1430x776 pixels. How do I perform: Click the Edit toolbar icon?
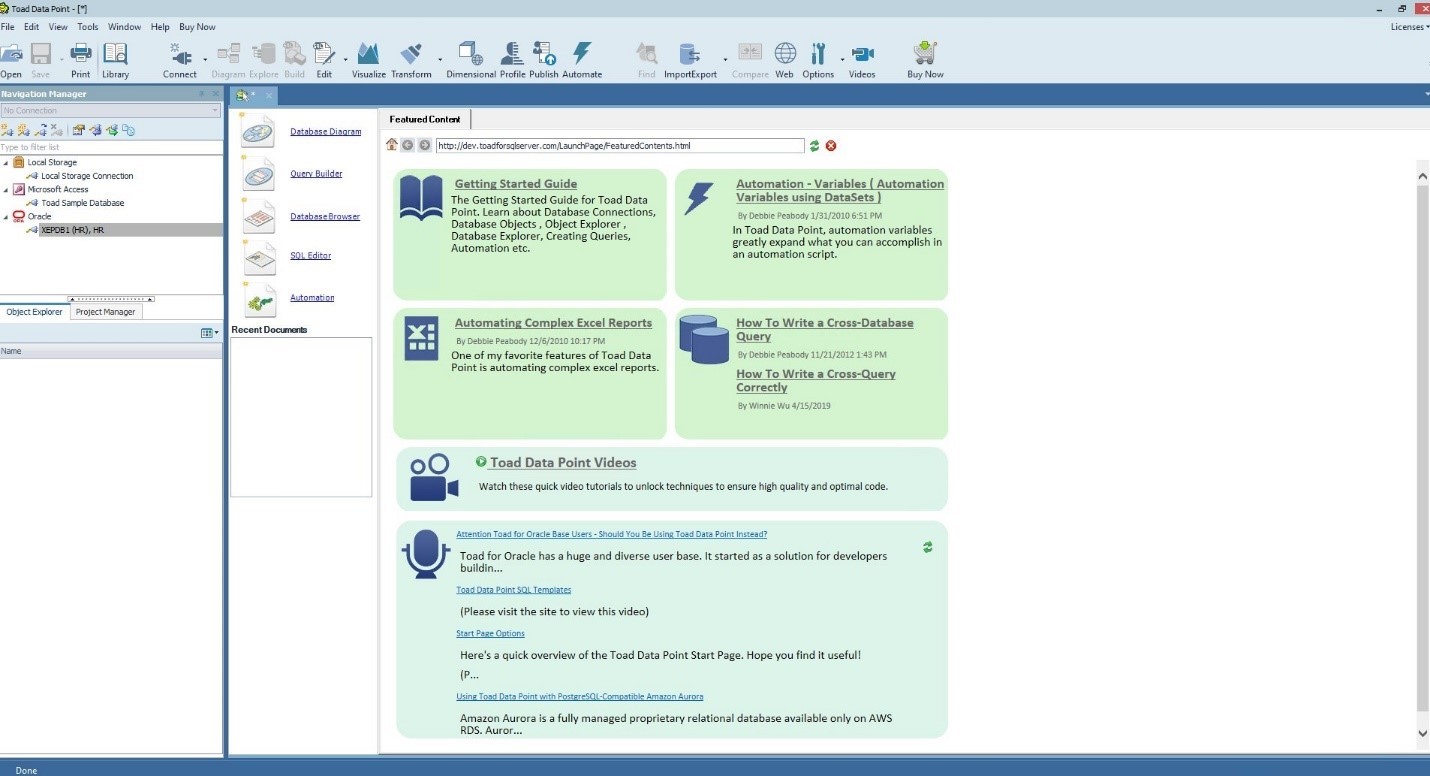[324, 53]
